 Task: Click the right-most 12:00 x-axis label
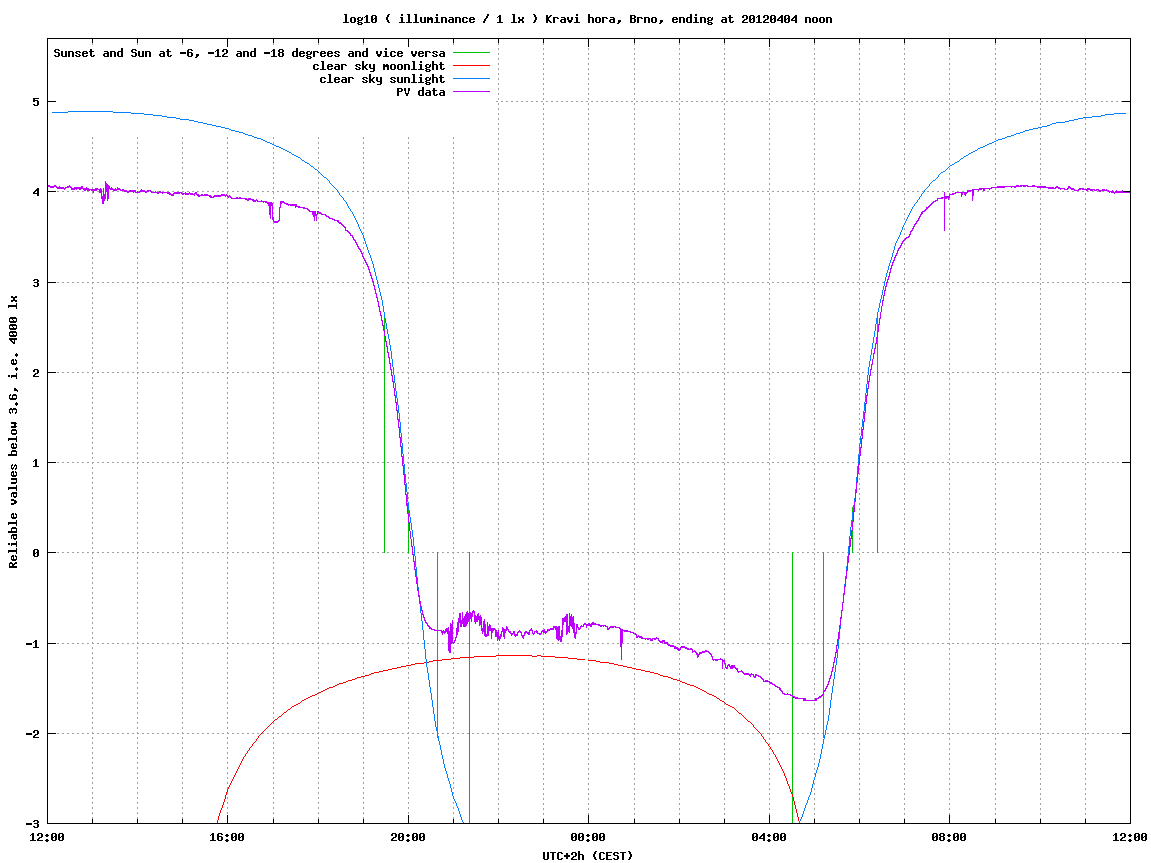(x=1130, y=837)
